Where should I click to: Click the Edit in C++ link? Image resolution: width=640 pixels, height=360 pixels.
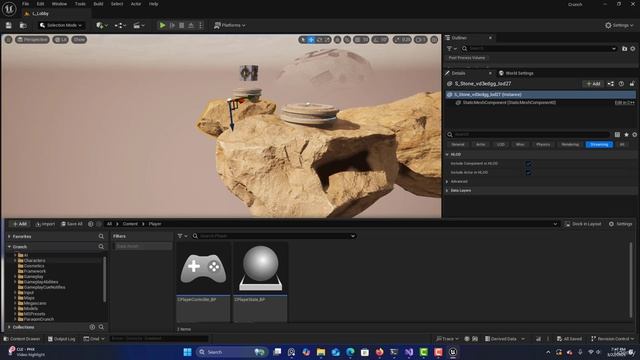624,103
